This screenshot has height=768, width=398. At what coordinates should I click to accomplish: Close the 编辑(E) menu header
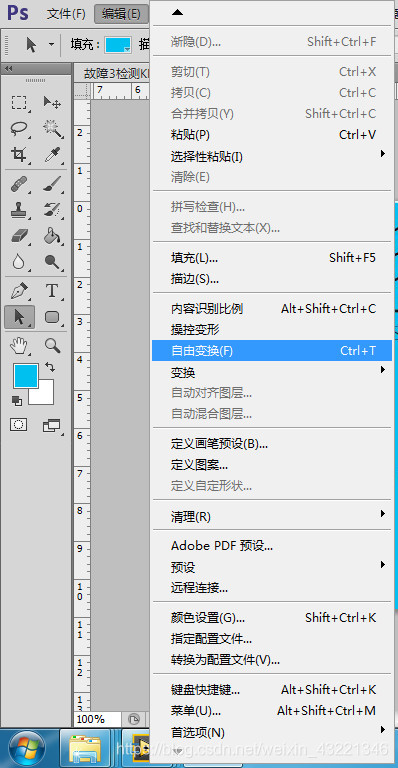(x=121, y=14)
